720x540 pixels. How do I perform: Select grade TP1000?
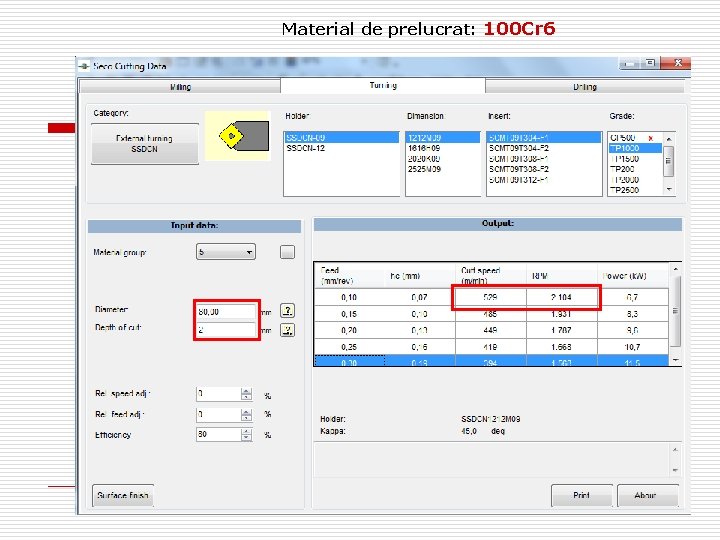click(x=636, y=148)
